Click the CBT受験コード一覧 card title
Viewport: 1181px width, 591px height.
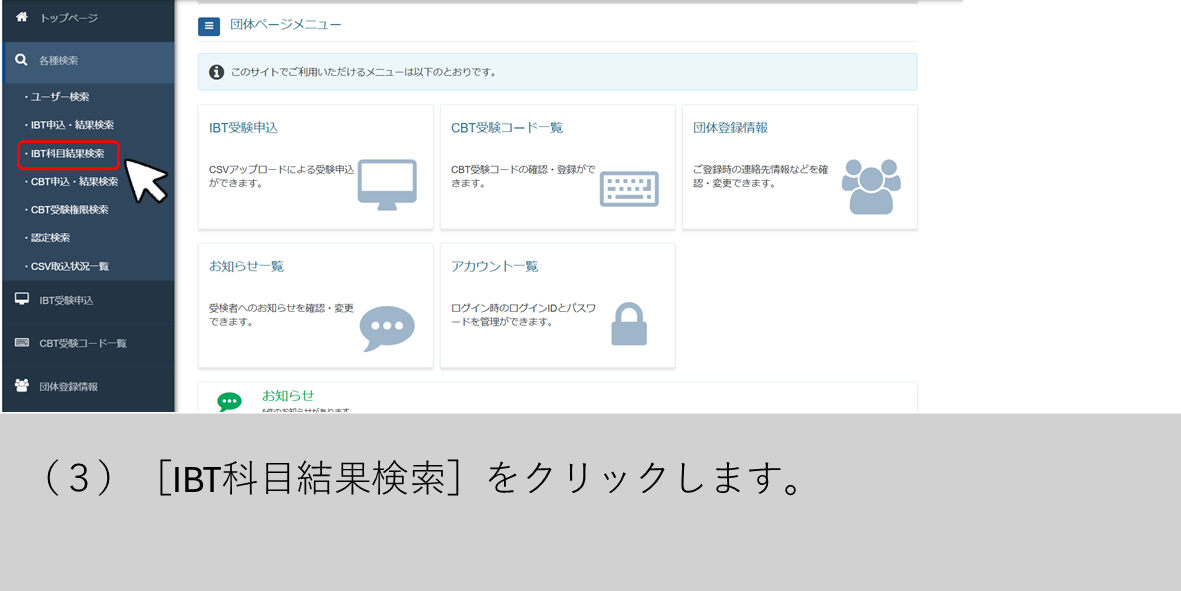pos(507,128)
